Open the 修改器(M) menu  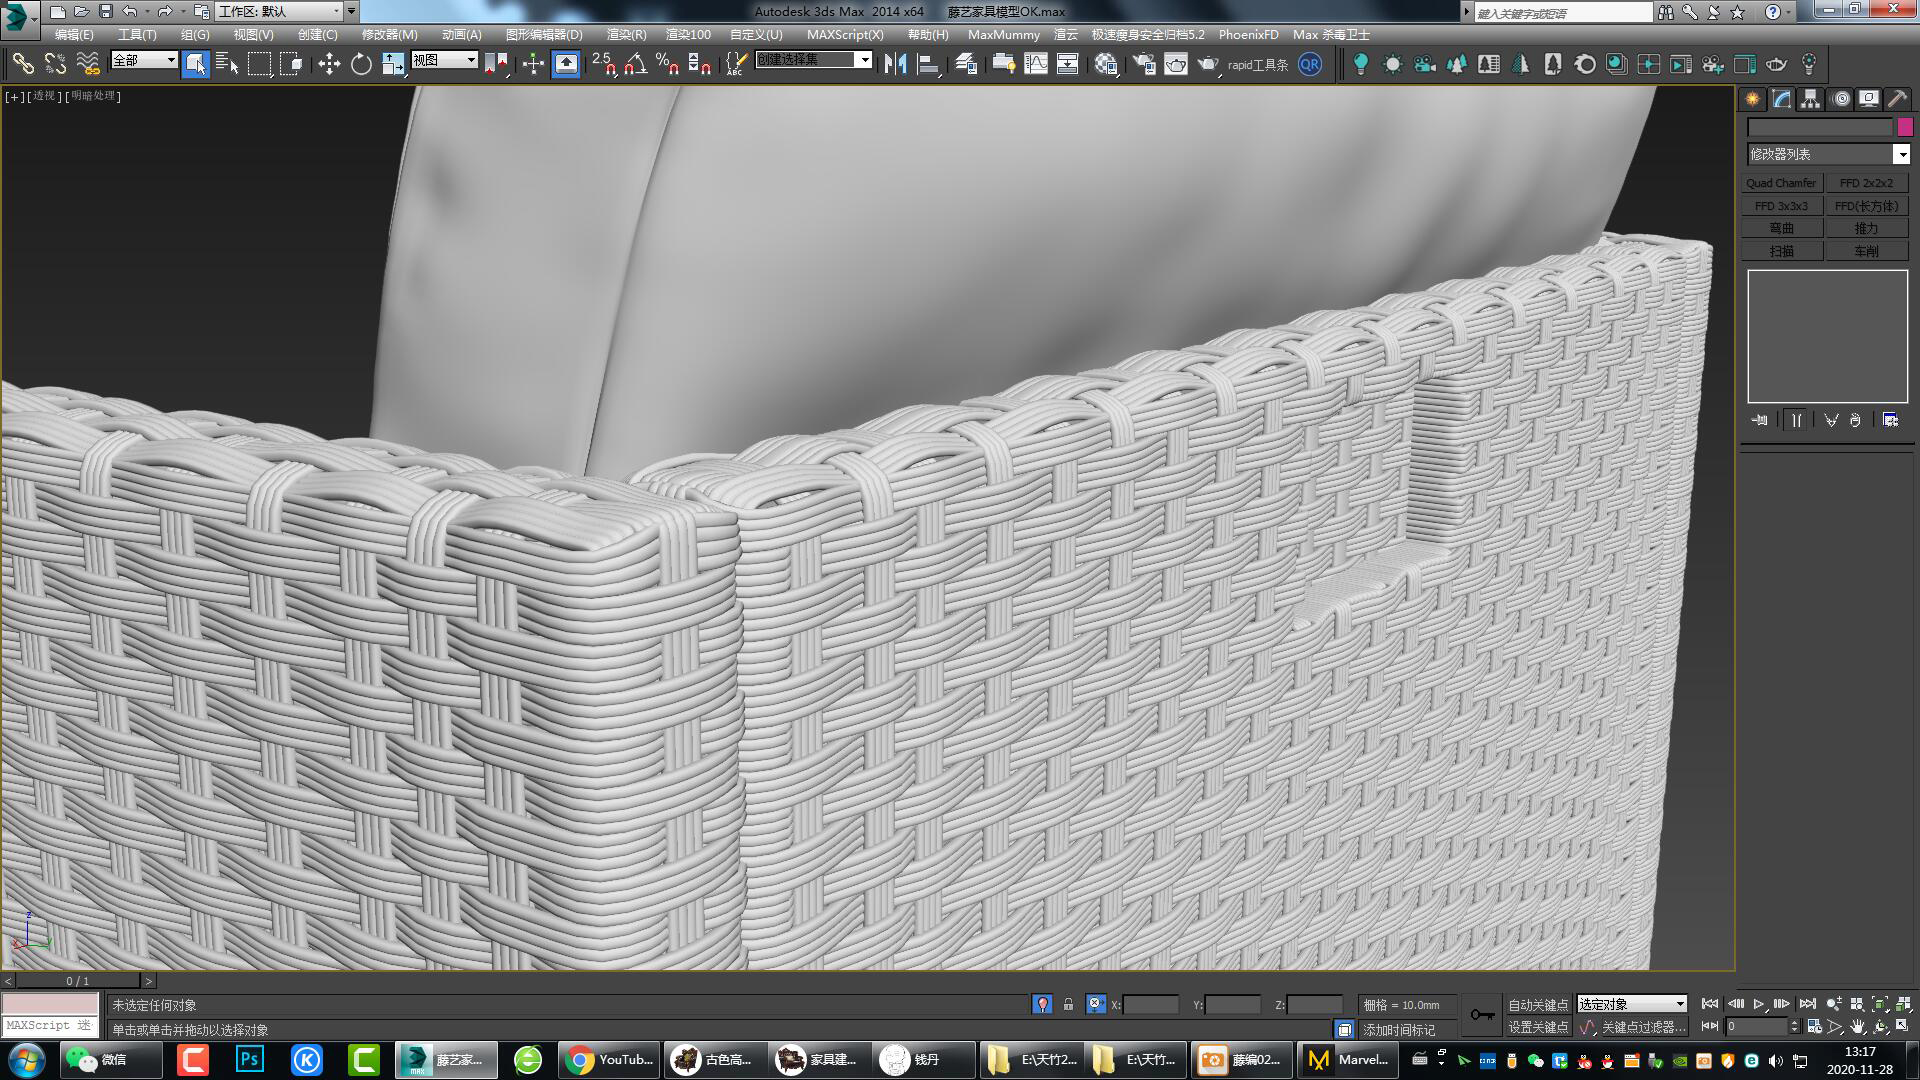click(x=389, y=34)
